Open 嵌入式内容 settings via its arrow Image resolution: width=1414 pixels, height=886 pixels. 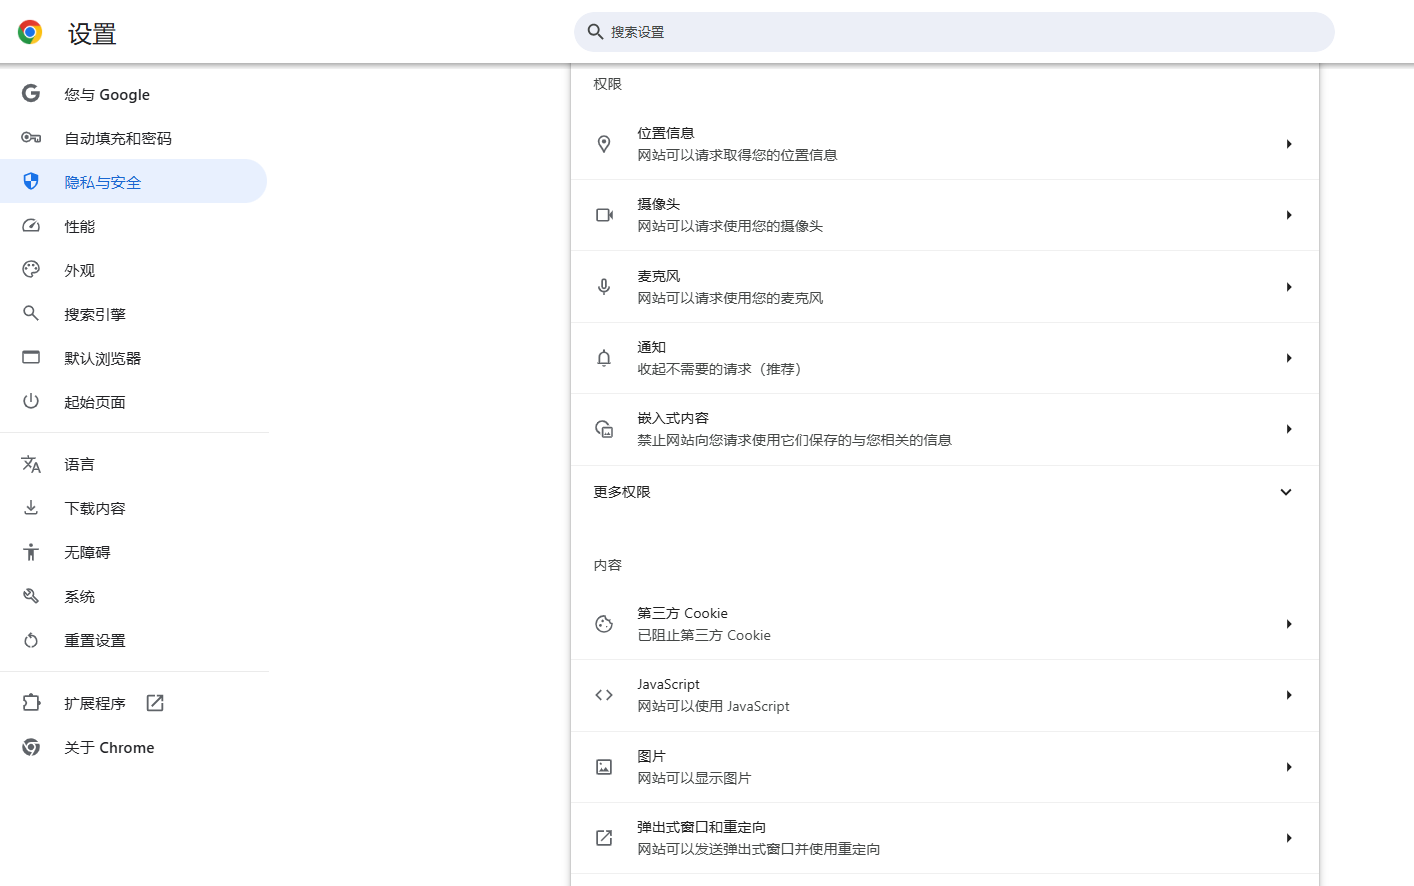pos(1289,429)
